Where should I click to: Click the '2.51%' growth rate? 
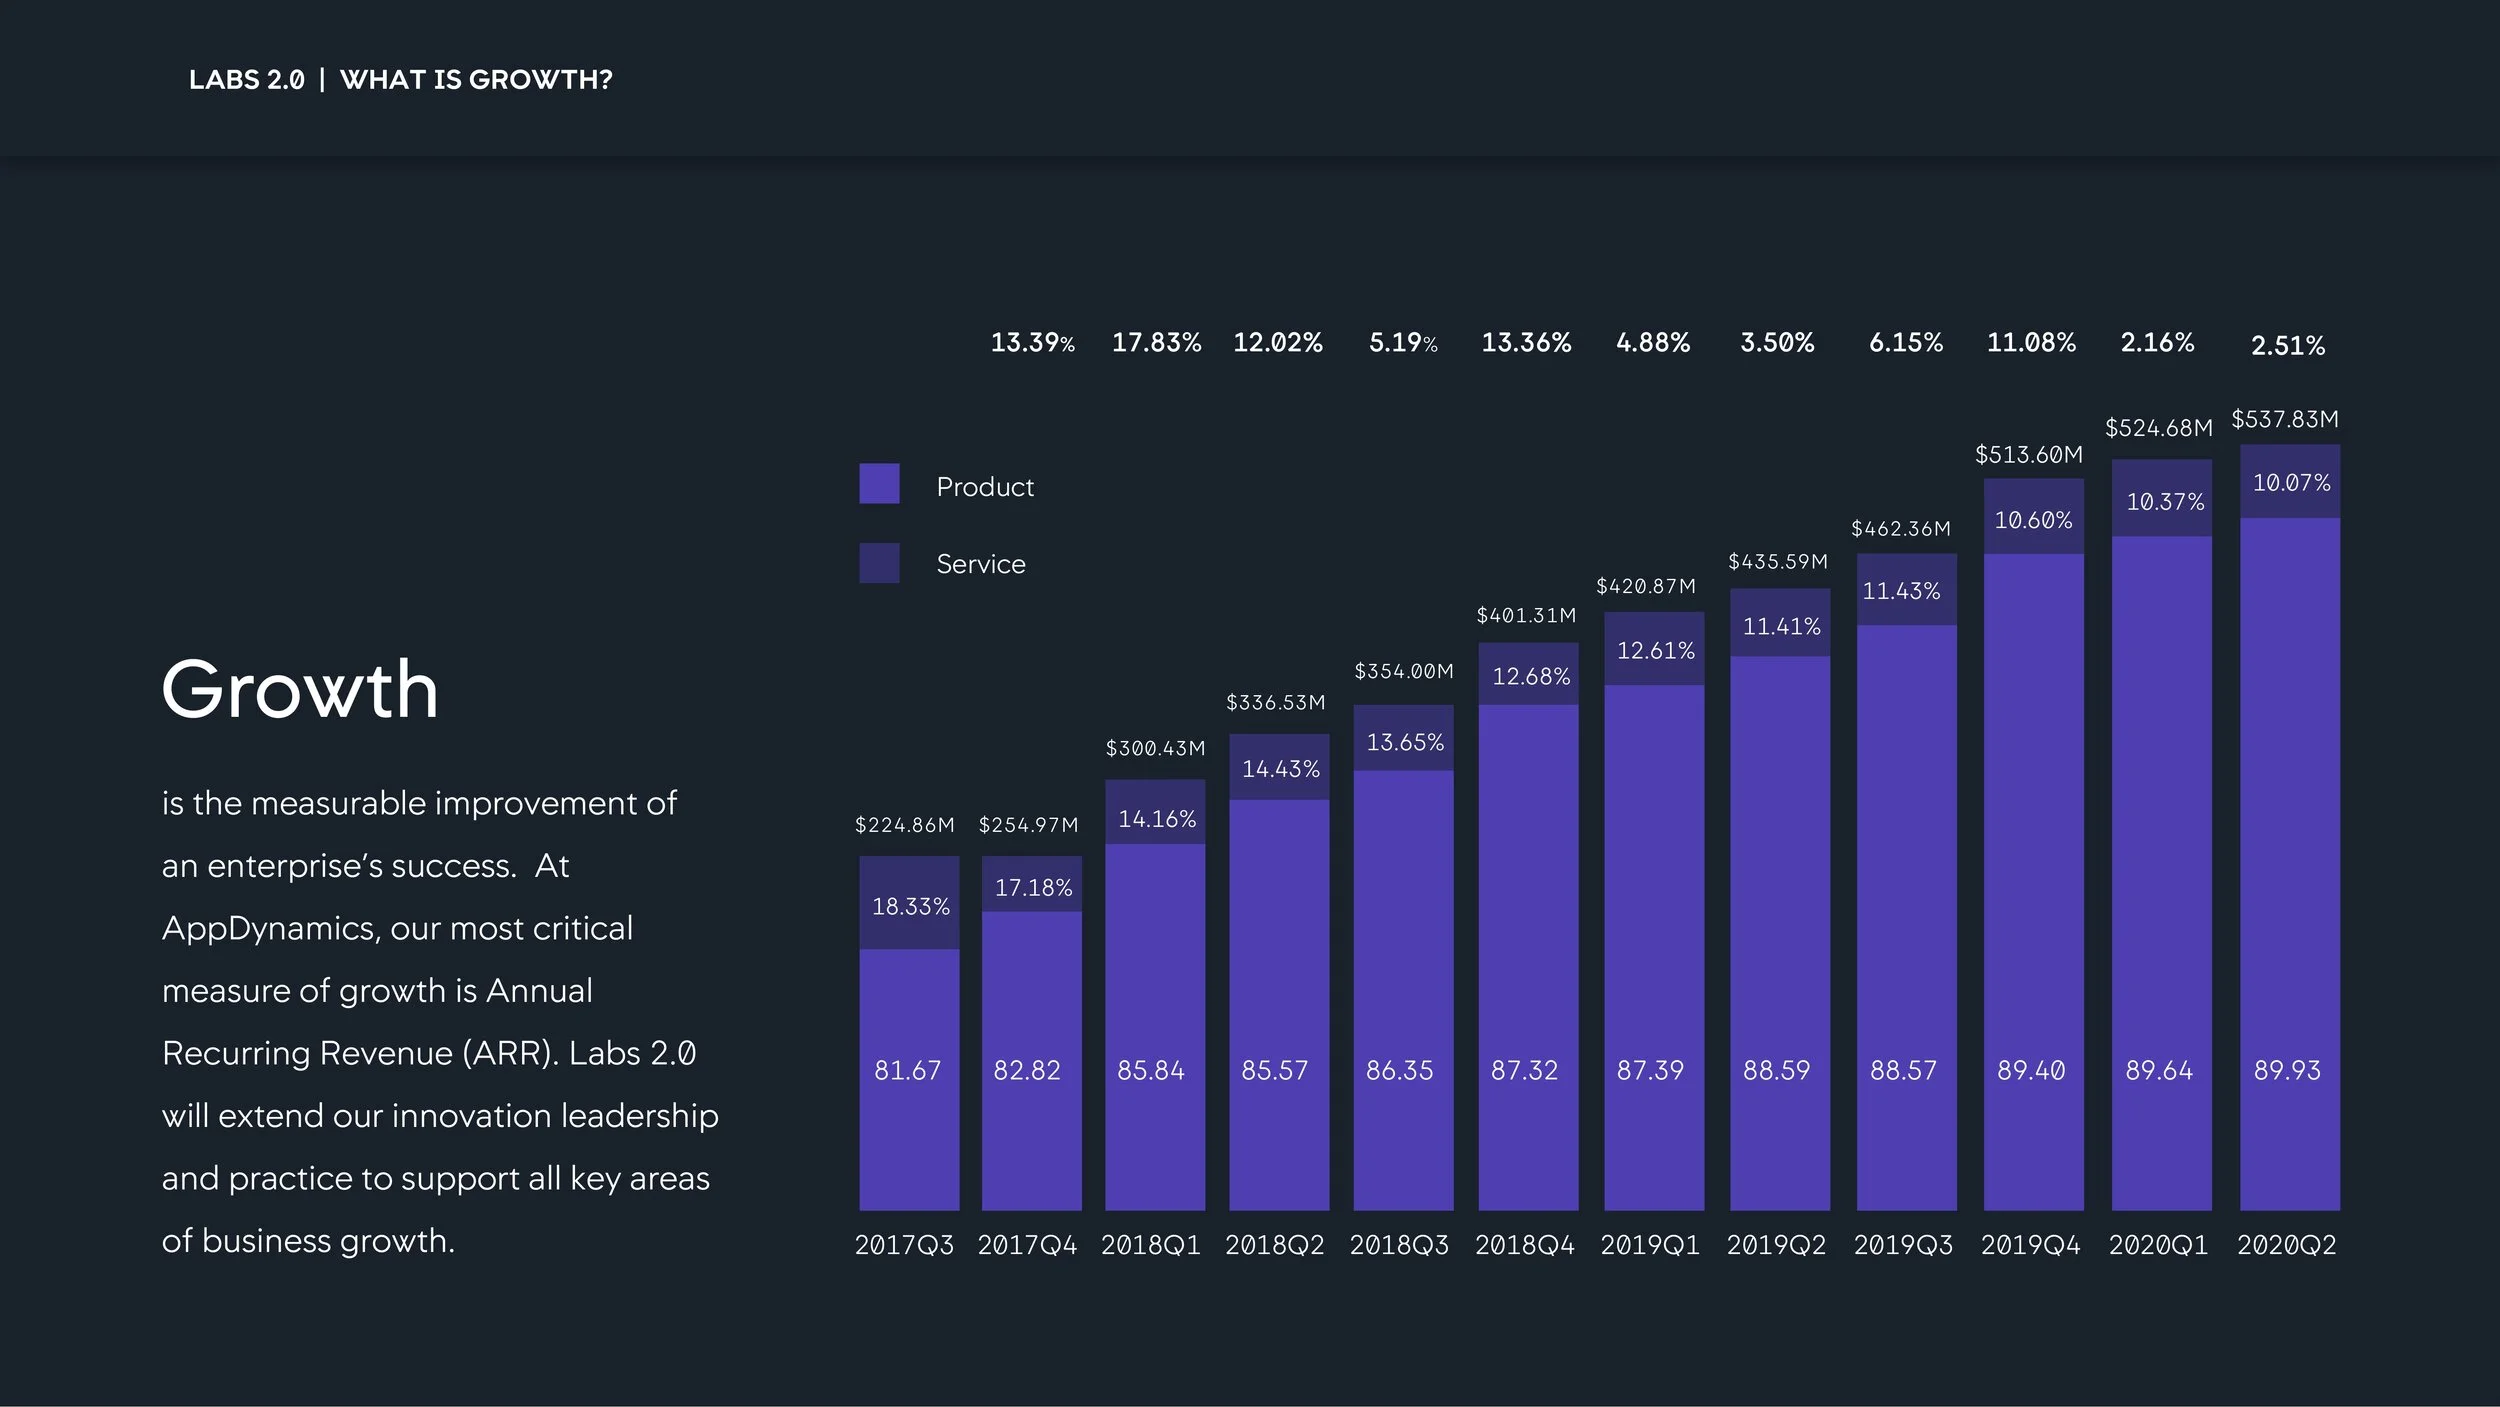click(x=2288, y=346)
